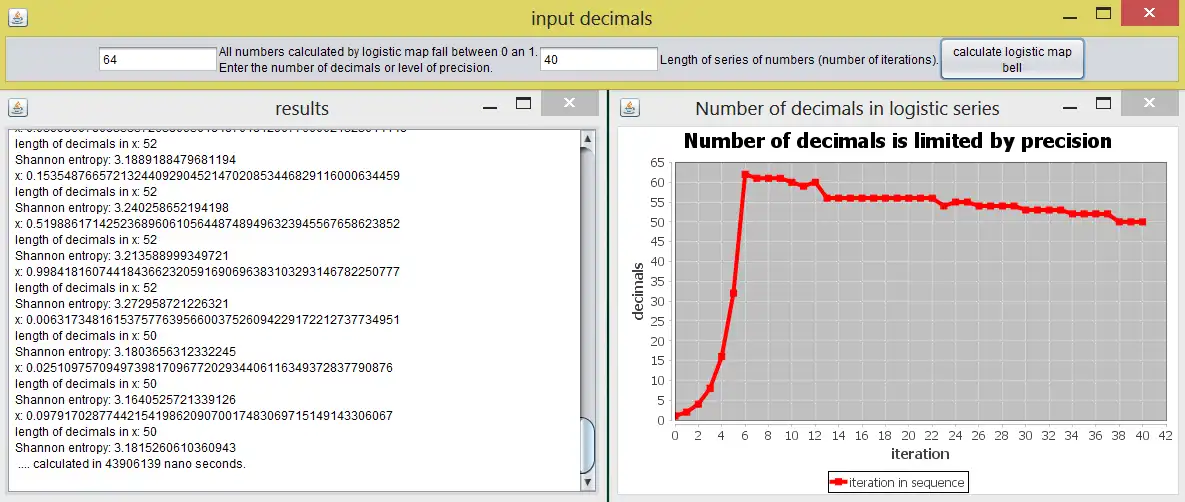Click the decimals y-axis label
Viewport: 1185px width, 502px height.
[639, 290]
